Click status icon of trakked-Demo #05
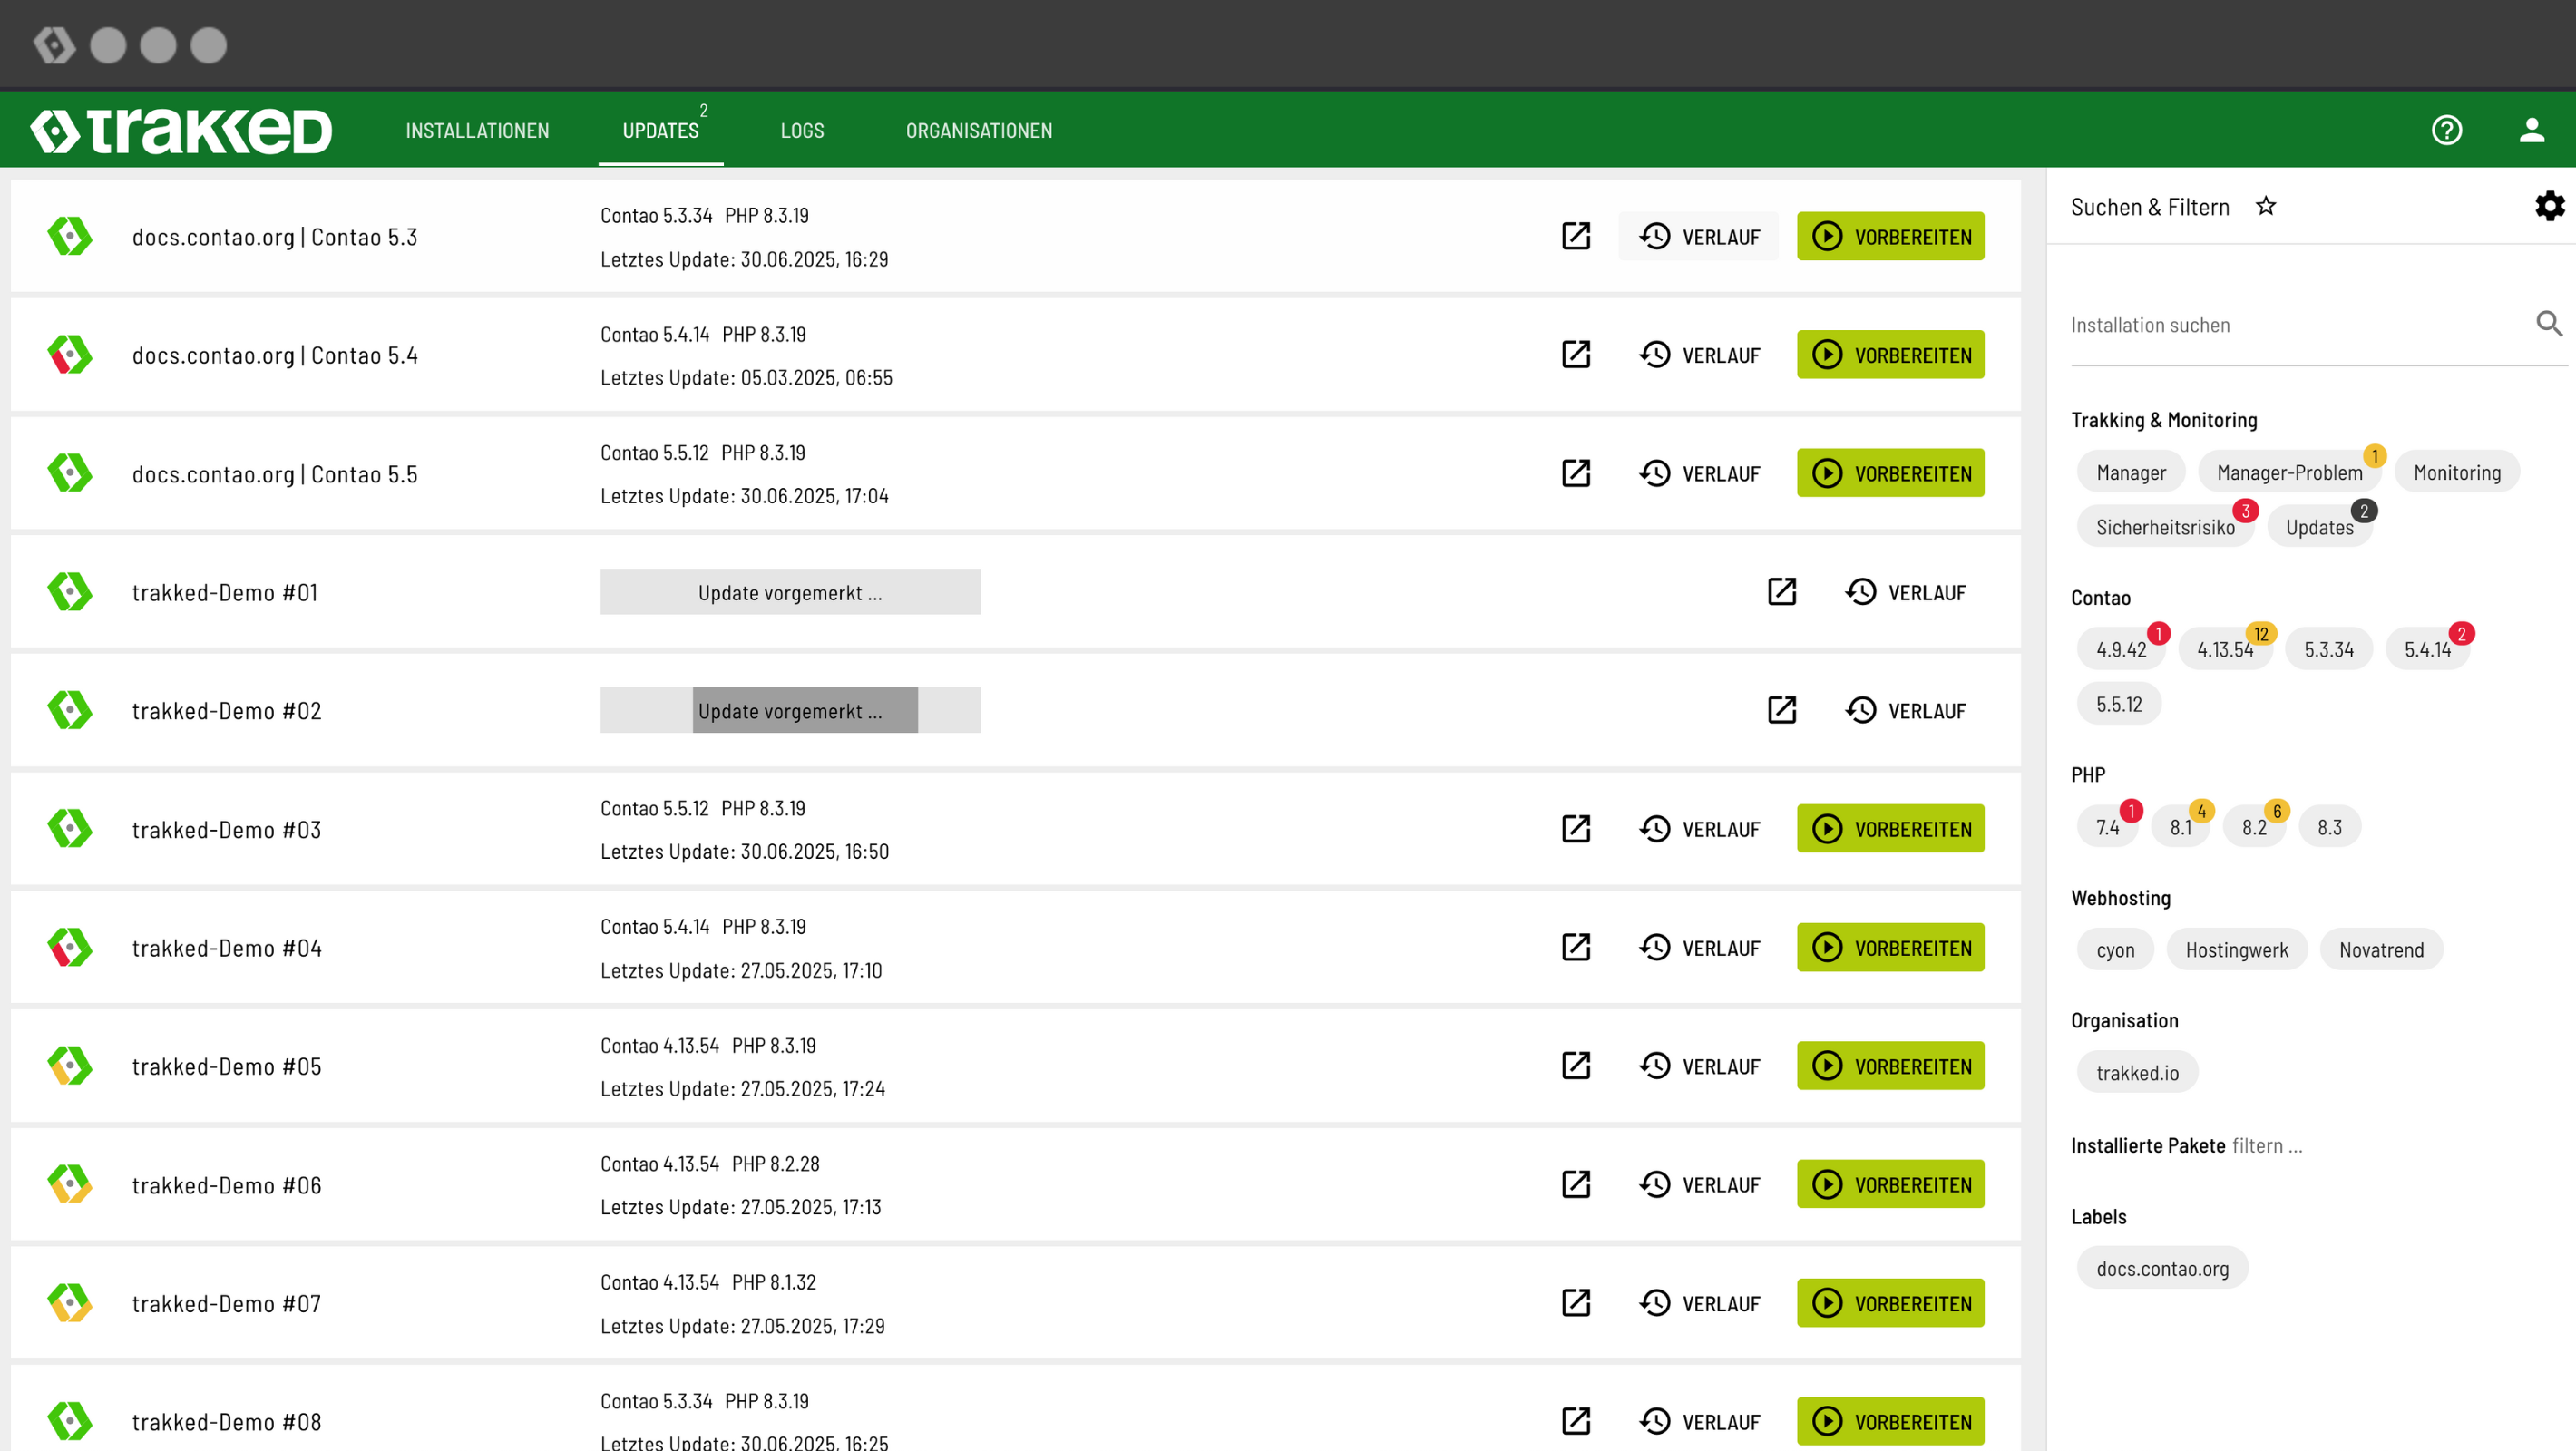This screenshot has height=1451, width=2576. (x=70, y=1066)
